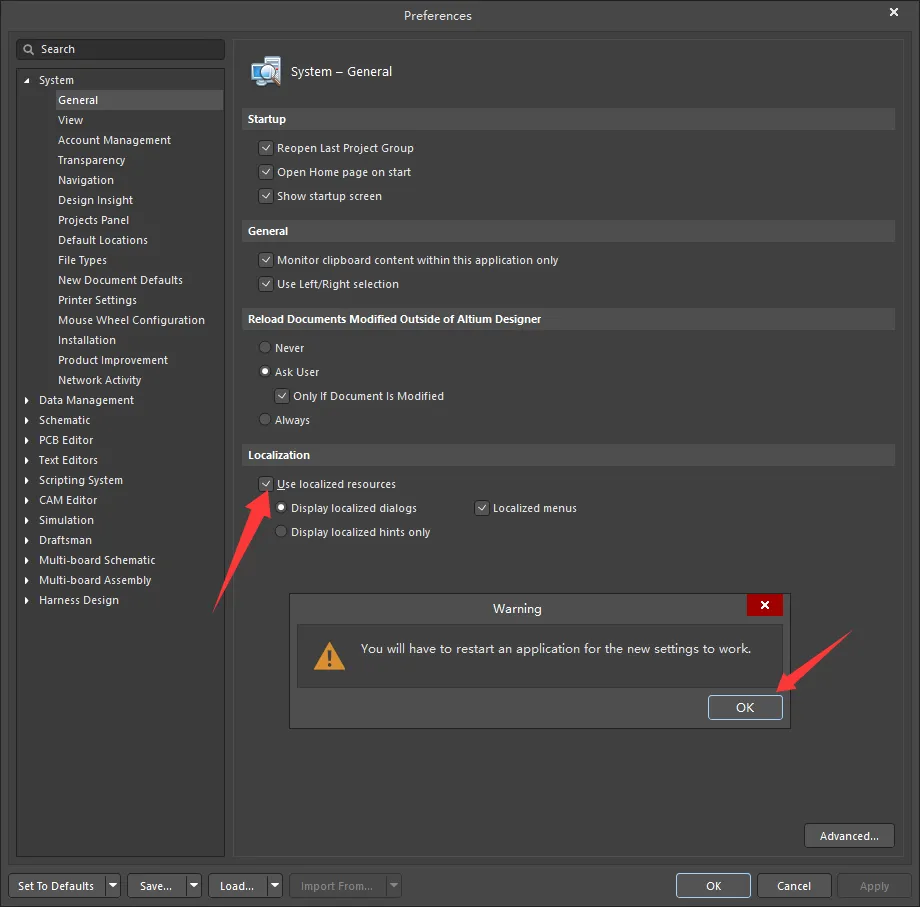This screenshot has height=907, width=920.
Task: Close the Warning dialog with red X
Action: click(765, 605)
